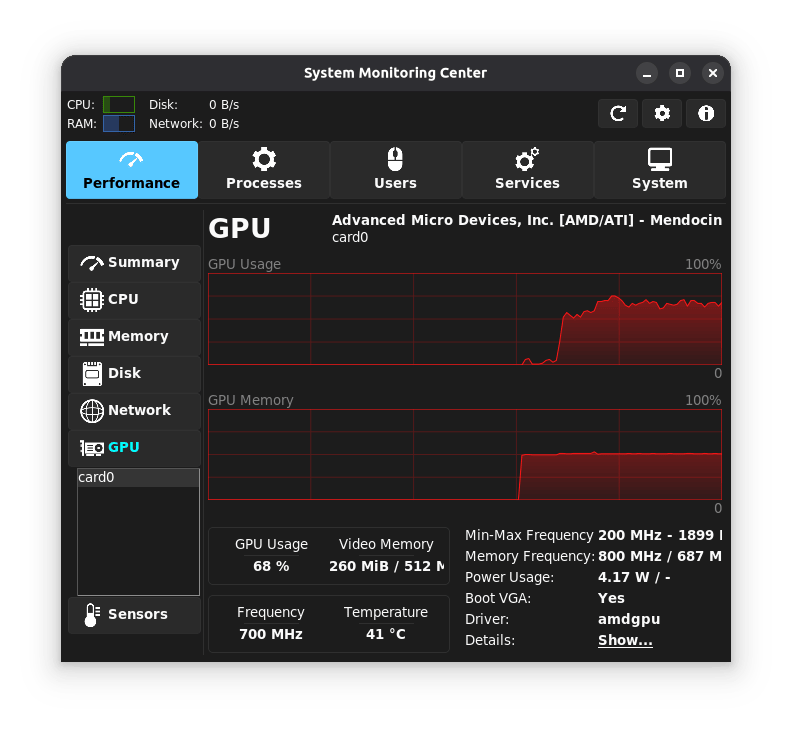Click the amdgpu driver value
This screenshot has width=792, height=729.
pos(629,619)
